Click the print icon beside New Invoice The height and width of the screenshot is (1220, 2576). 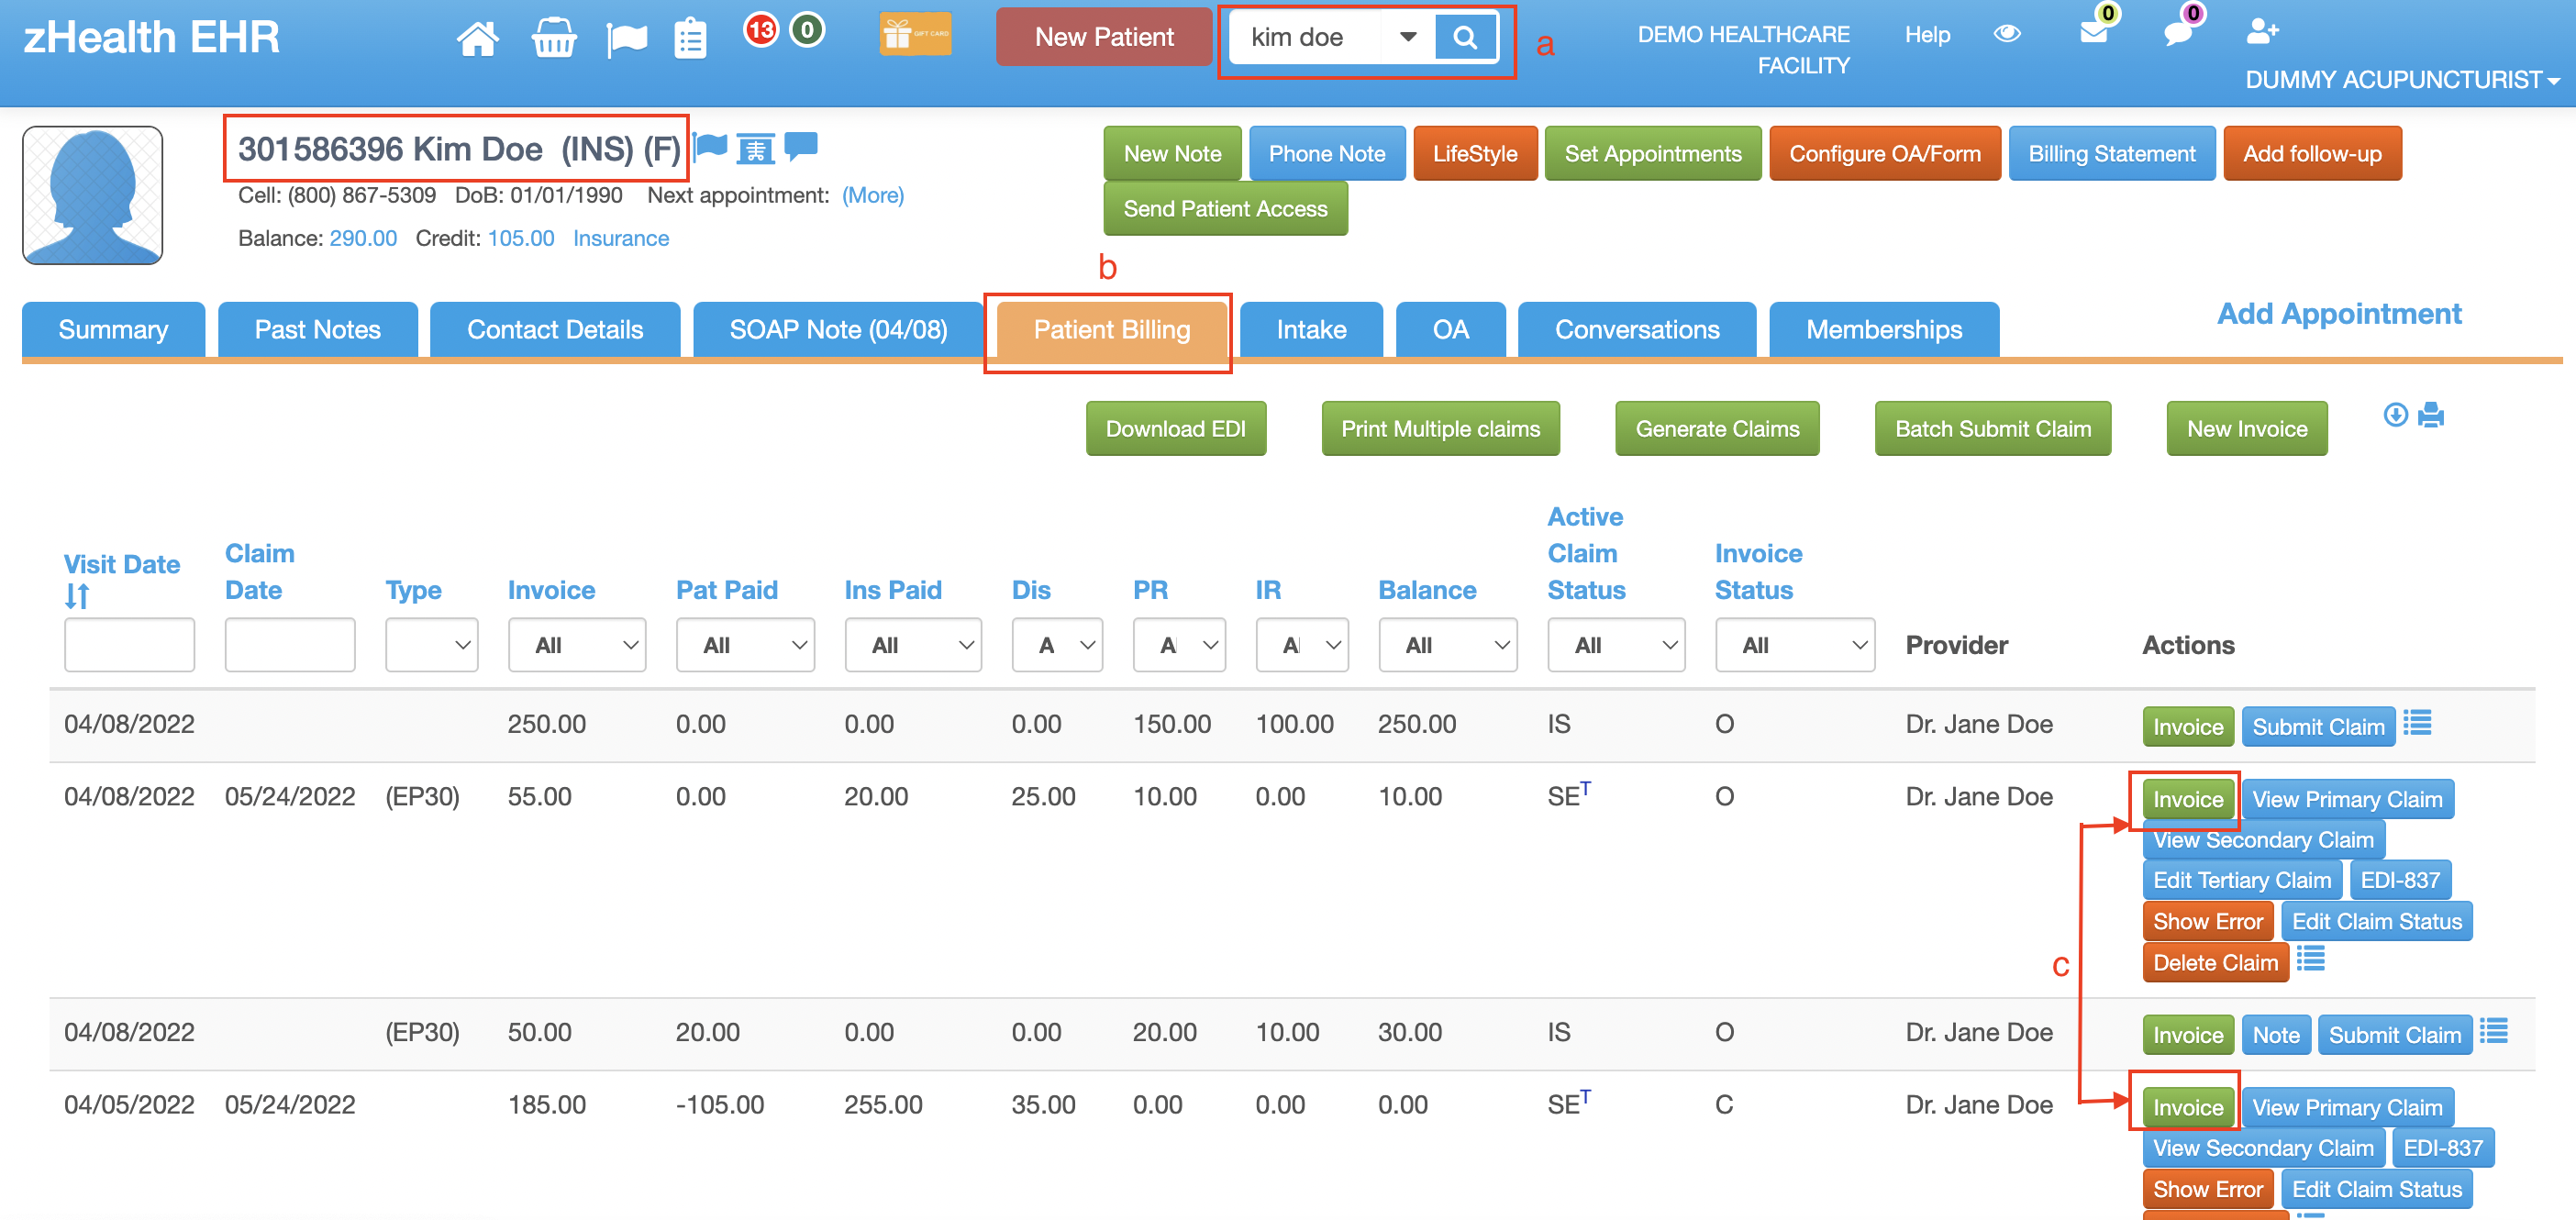(x=2431, y=415)
